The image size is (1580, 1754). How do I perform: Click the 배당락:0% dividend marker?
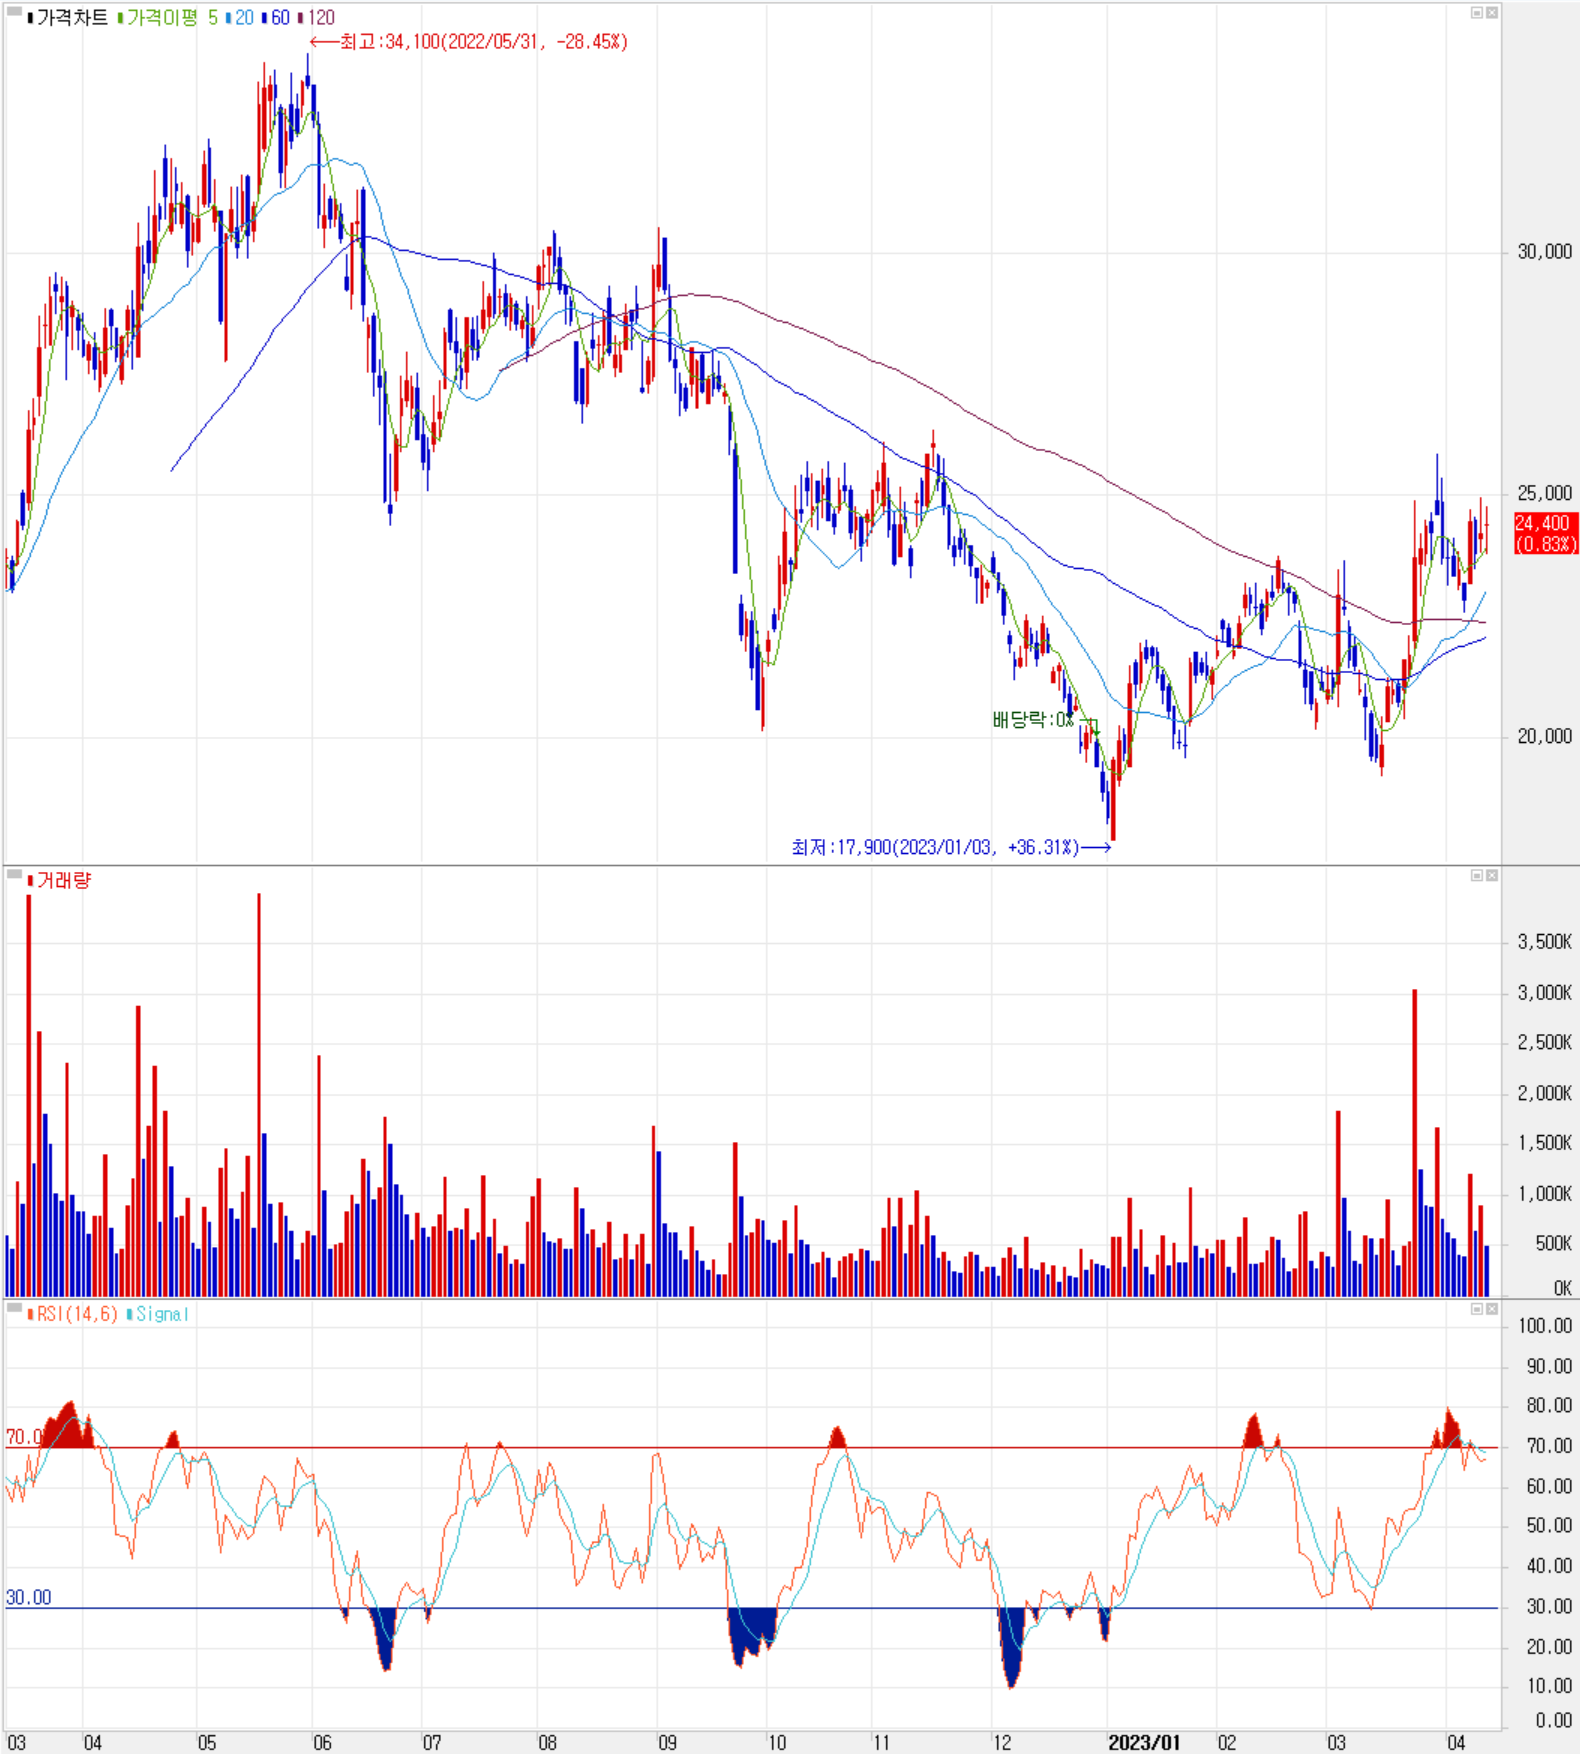[1033, 720]
